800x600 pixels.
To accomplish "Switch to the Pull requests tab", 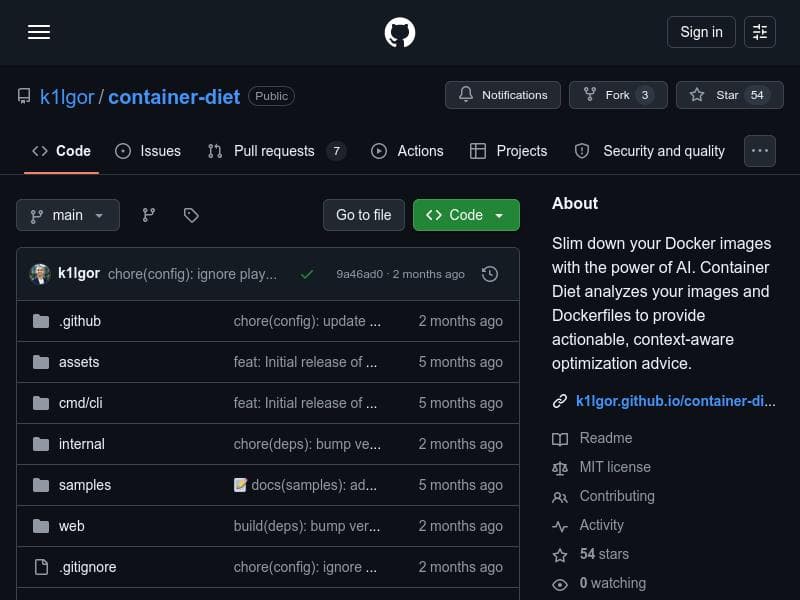I will pos(275,151).
